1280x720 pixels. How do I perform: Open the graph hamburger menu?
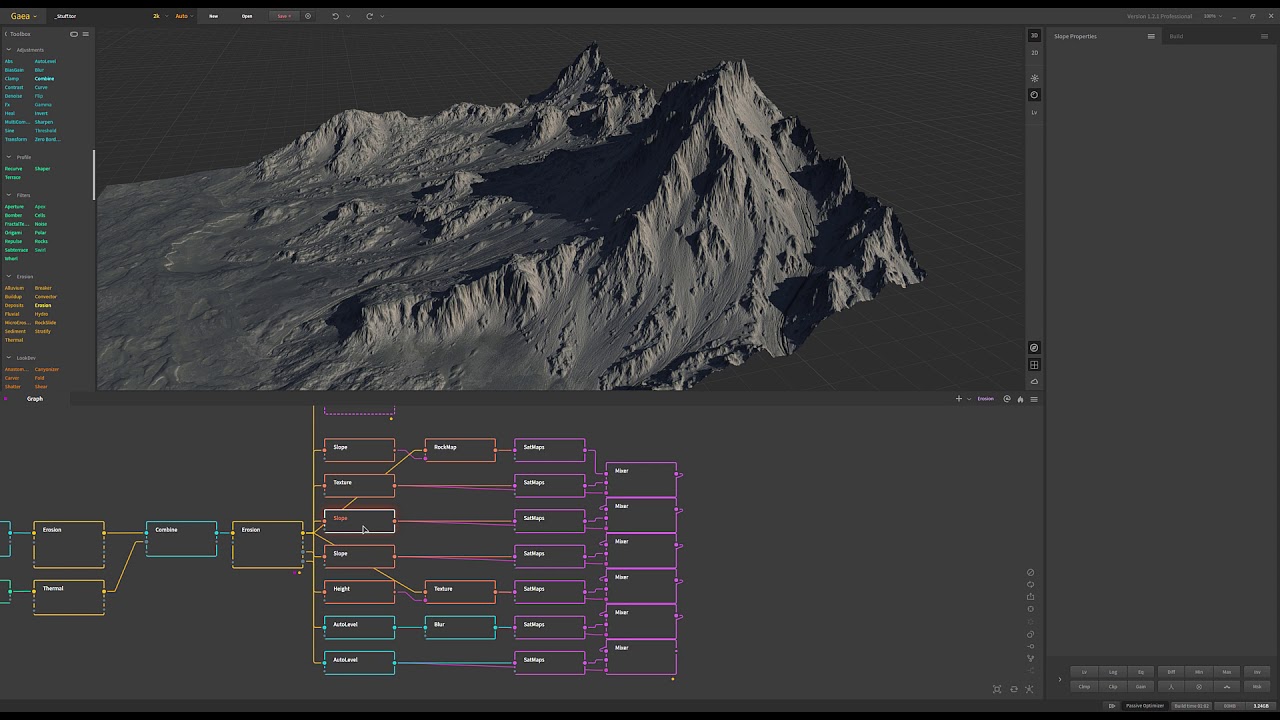(x=1034, y=399)
